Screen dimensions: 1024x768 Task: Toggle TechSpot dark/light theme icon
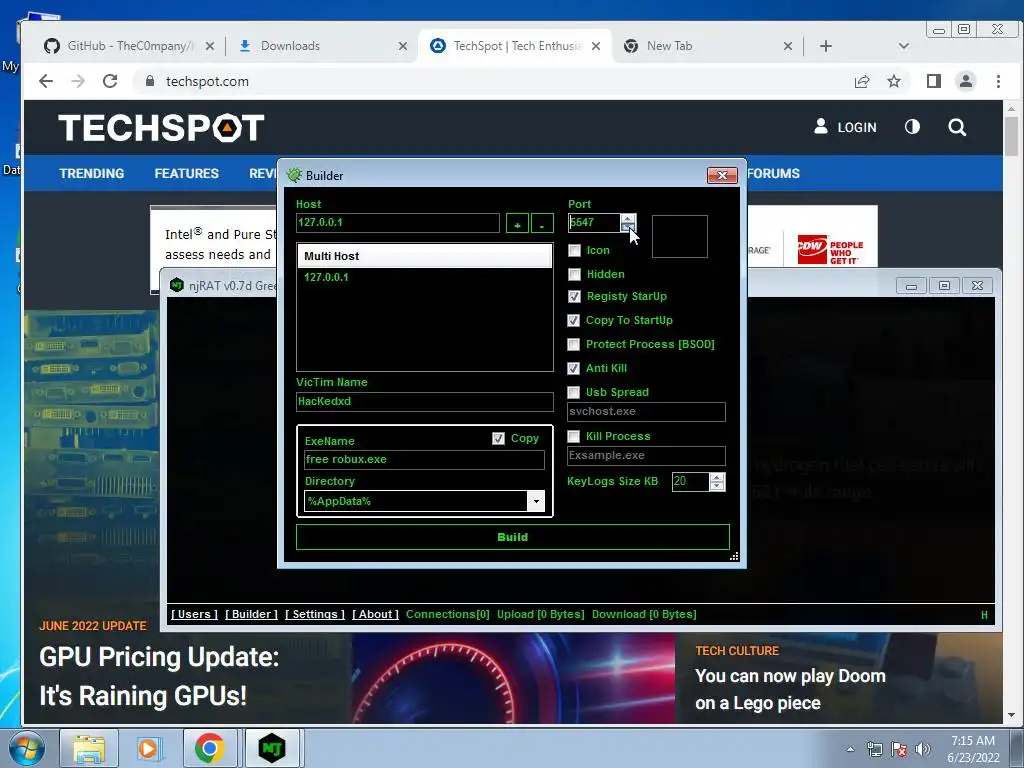click(912, 127)
